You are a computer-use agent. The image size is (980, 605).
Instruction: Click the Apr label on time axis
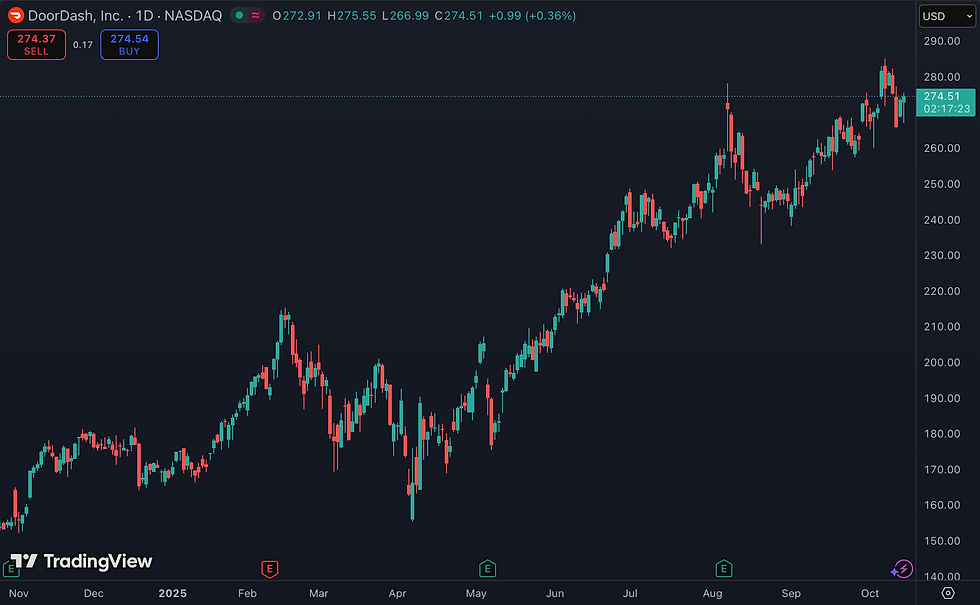point(398,593)
